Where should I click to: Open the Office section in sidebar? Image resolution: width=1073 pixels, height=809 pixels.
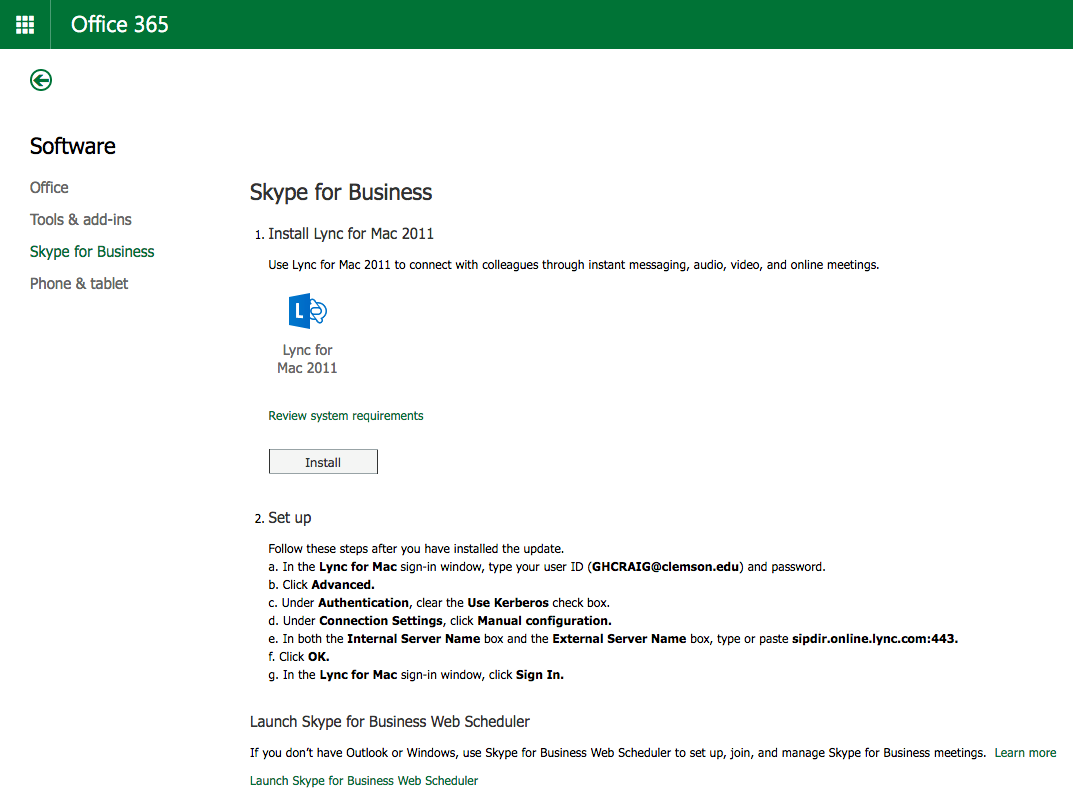(49, 188)
